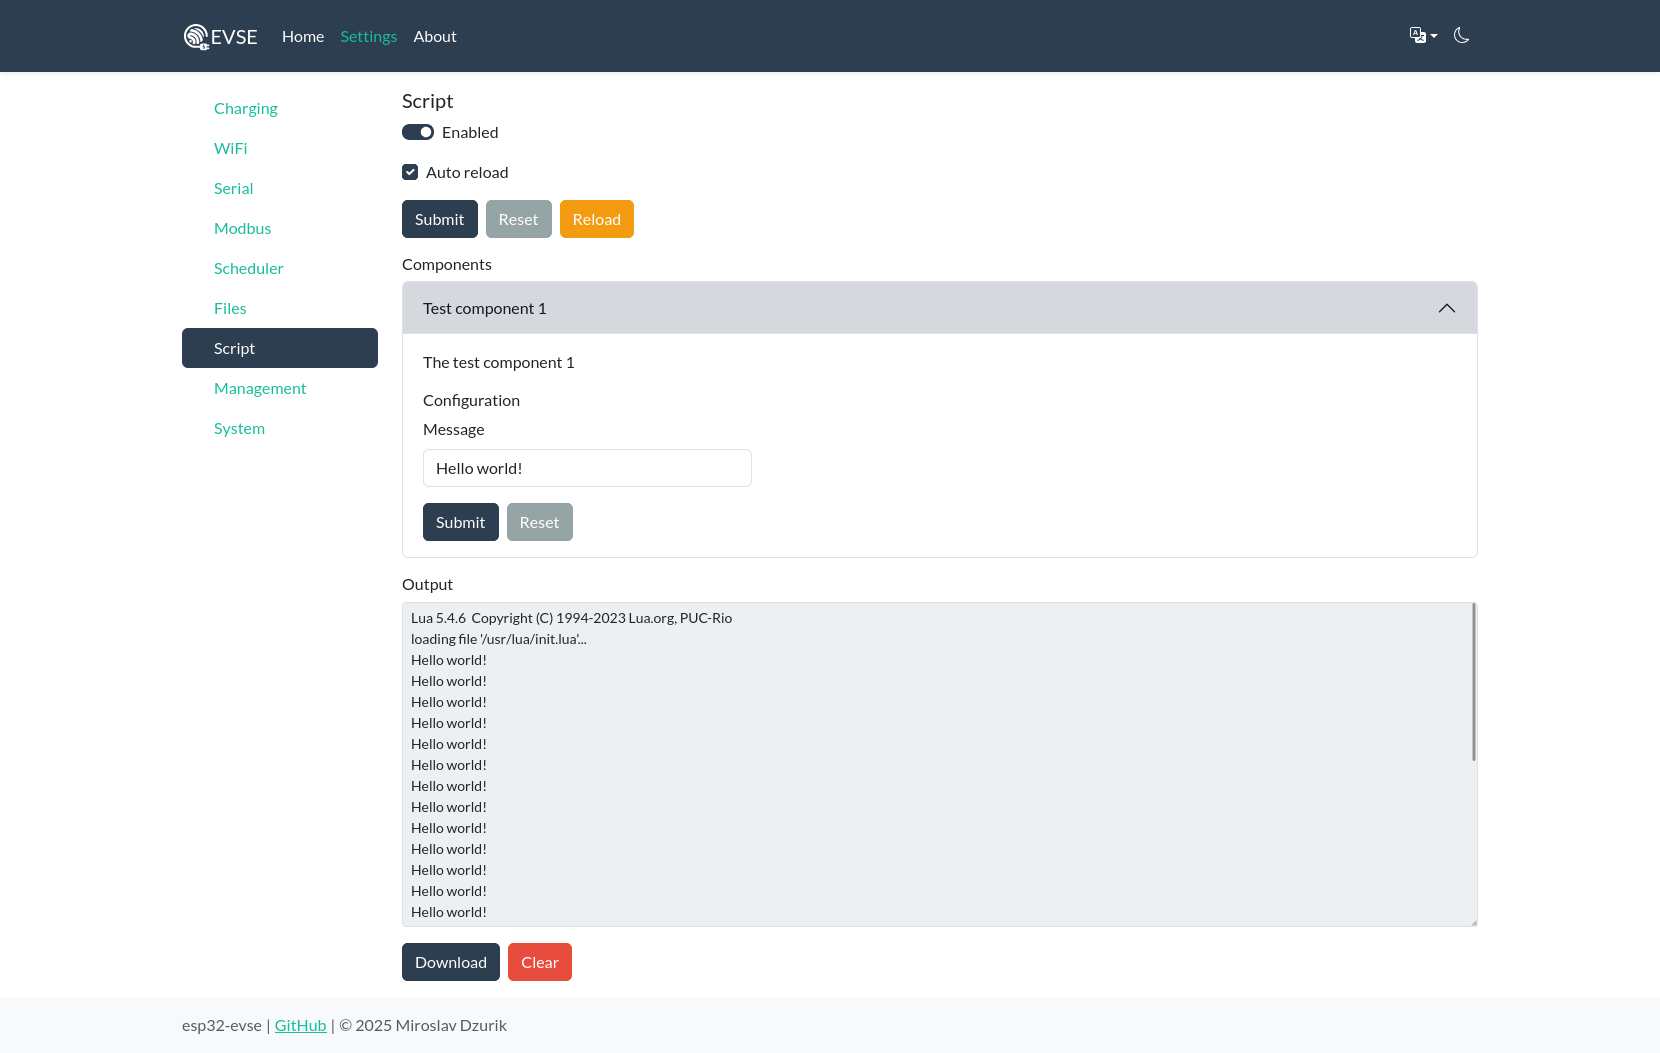Screen dimensions: 1660x1053
Task: Select the Script sidebar item
Action: tap(280, 348)
